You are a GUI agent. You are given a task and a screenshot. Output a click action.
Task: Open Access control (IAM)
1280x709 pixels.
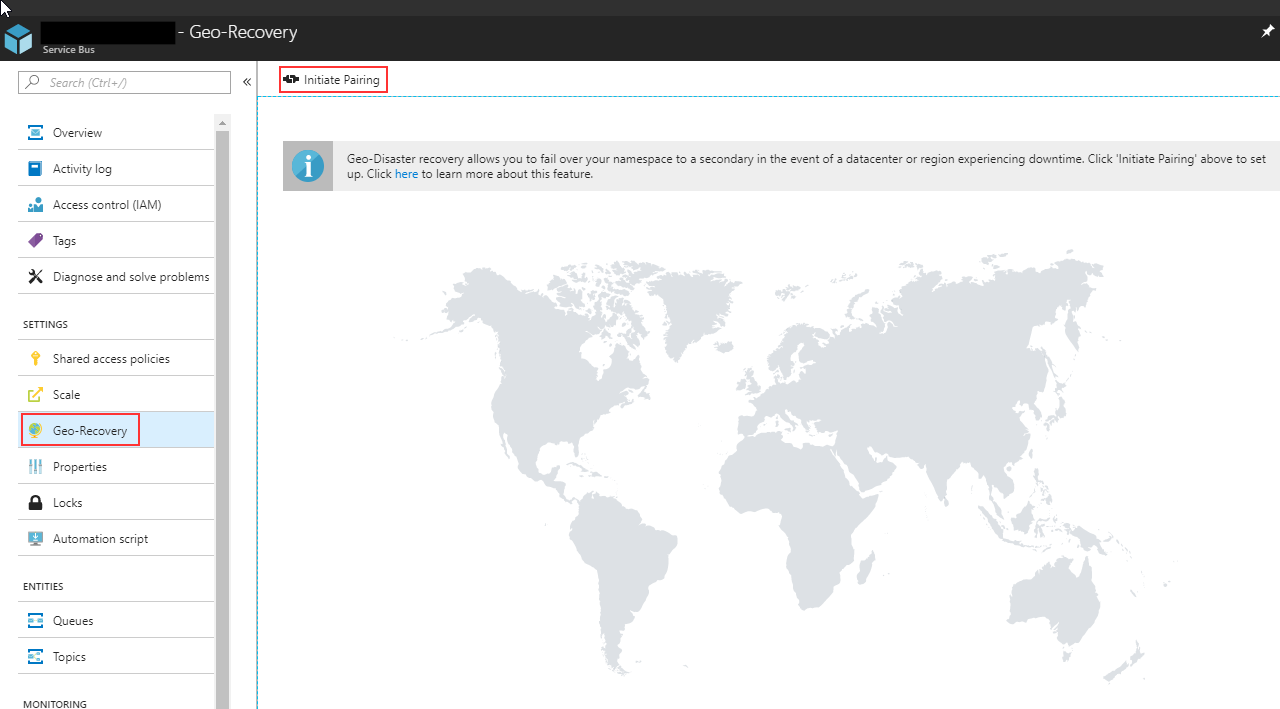tap(116, 204)
